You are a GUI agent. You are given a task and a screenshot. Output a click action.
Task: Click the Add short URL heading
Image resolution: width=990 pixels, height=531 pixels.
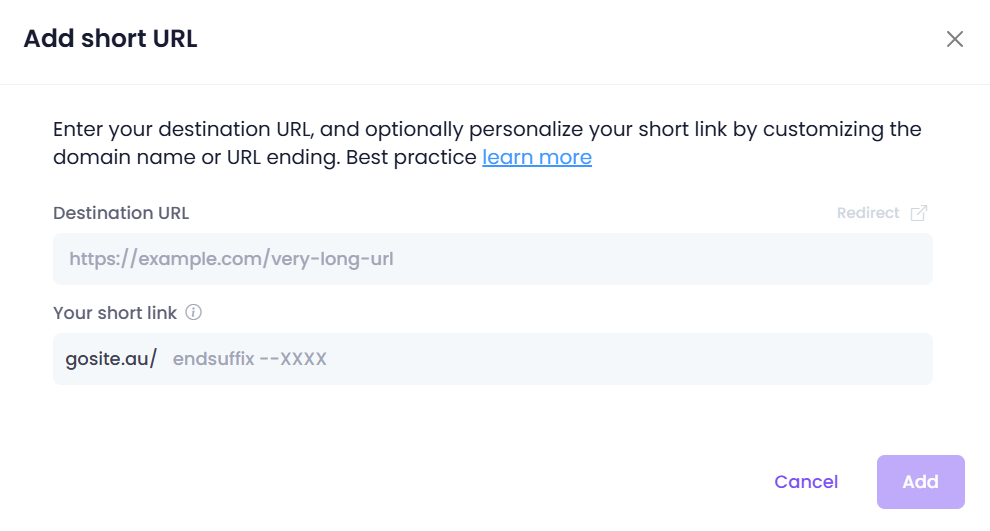tap(110, 39)
